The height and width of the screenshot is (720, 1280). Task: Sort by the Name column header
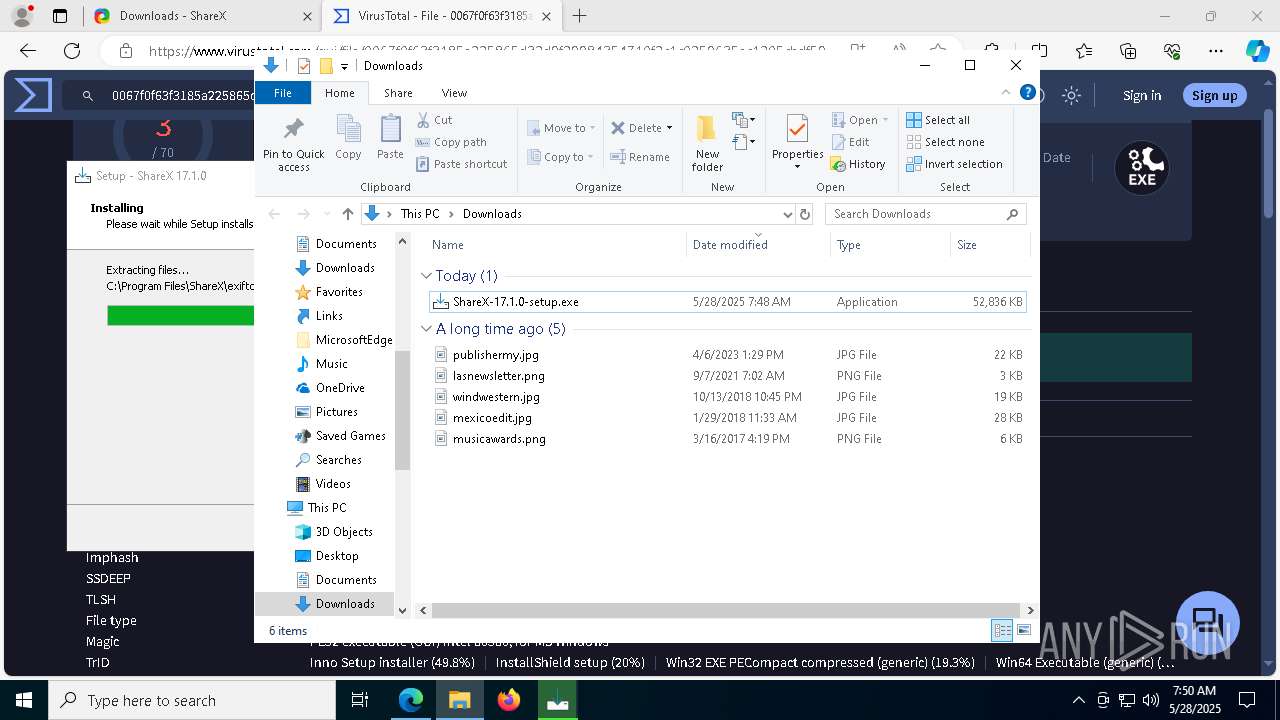coord(556,245)
